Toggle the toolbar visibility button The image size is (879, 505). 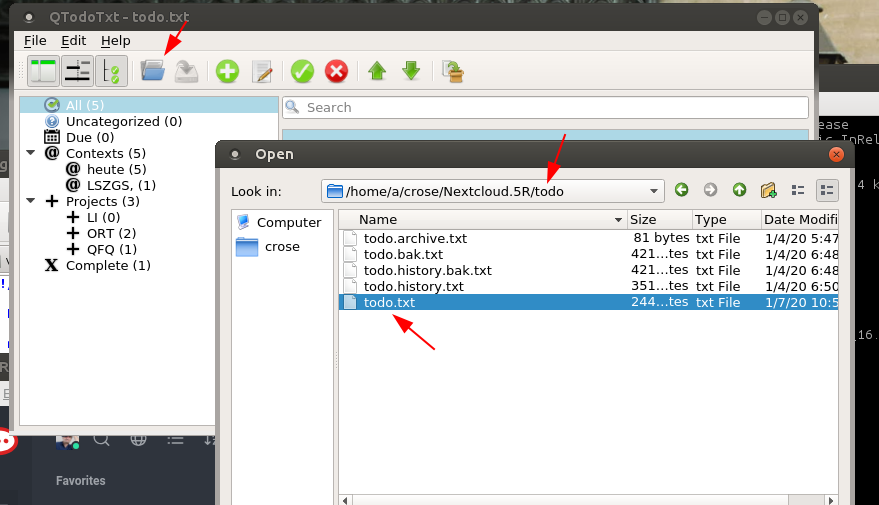[77, 71]
